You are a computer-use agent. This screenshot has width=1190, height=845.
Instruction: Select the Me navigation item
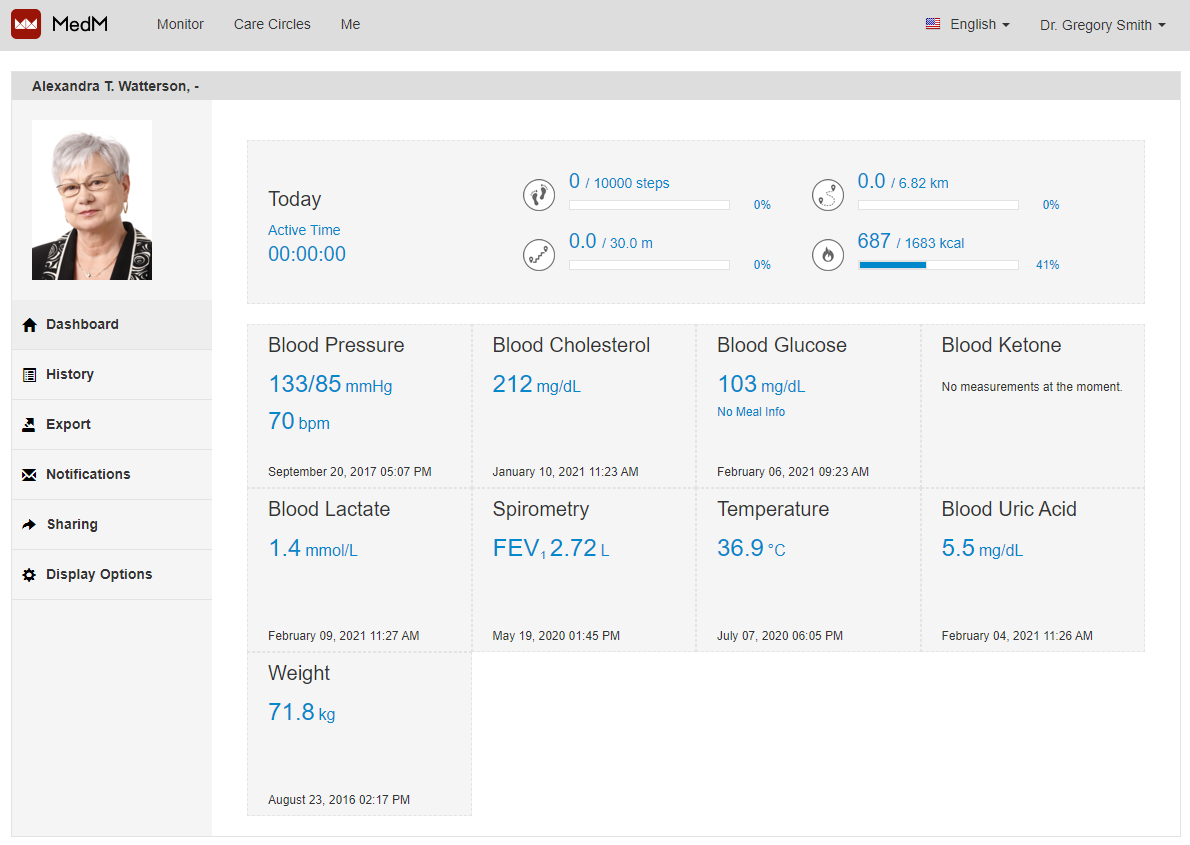pyautogui.click(x=350, y=24)
